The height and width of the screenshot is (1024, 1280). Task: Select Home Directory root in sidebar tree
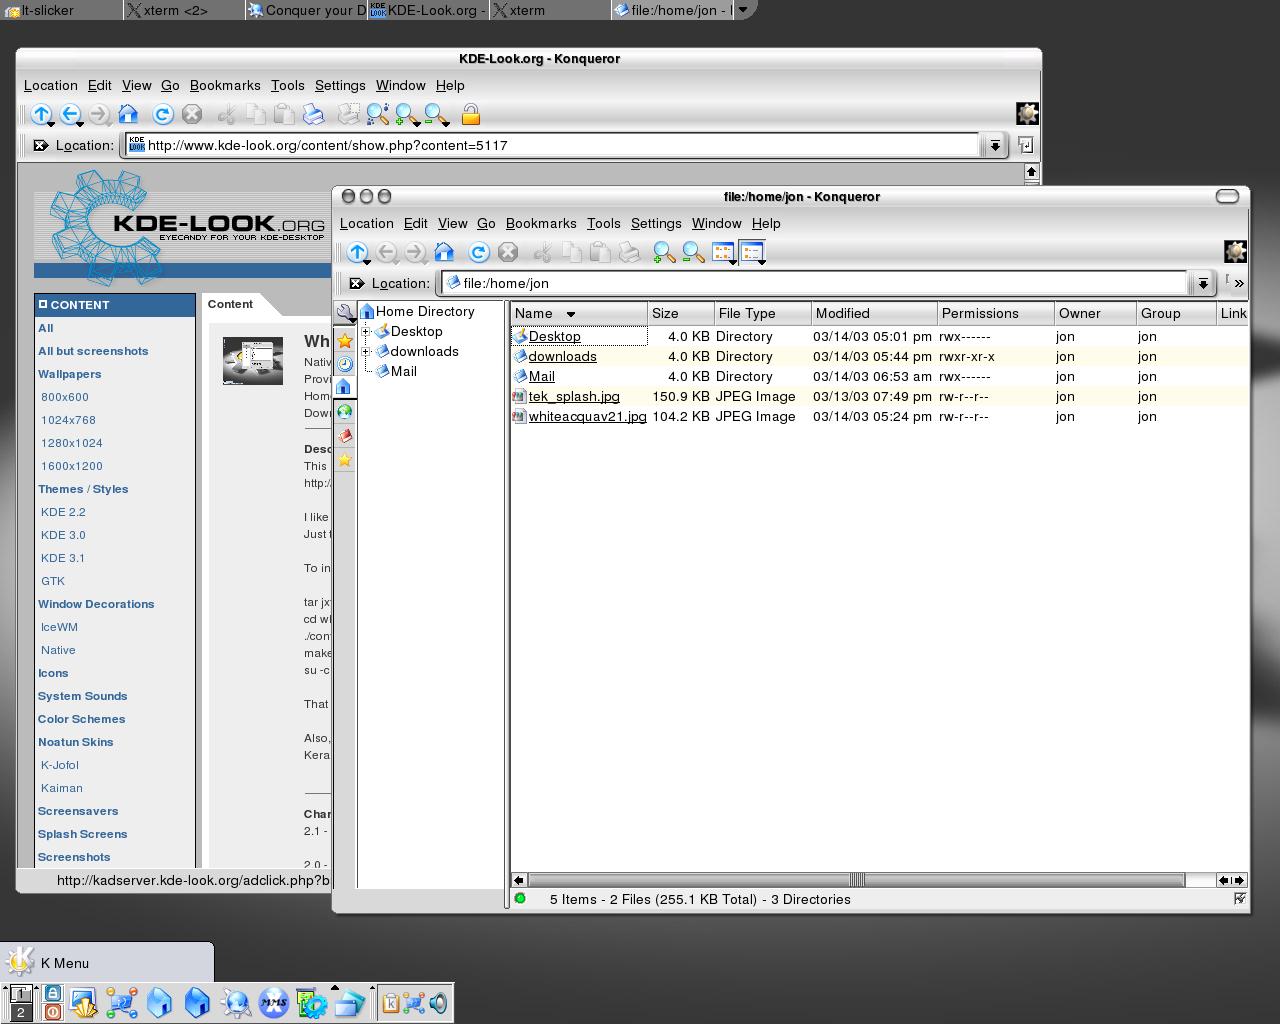[425, 311]
